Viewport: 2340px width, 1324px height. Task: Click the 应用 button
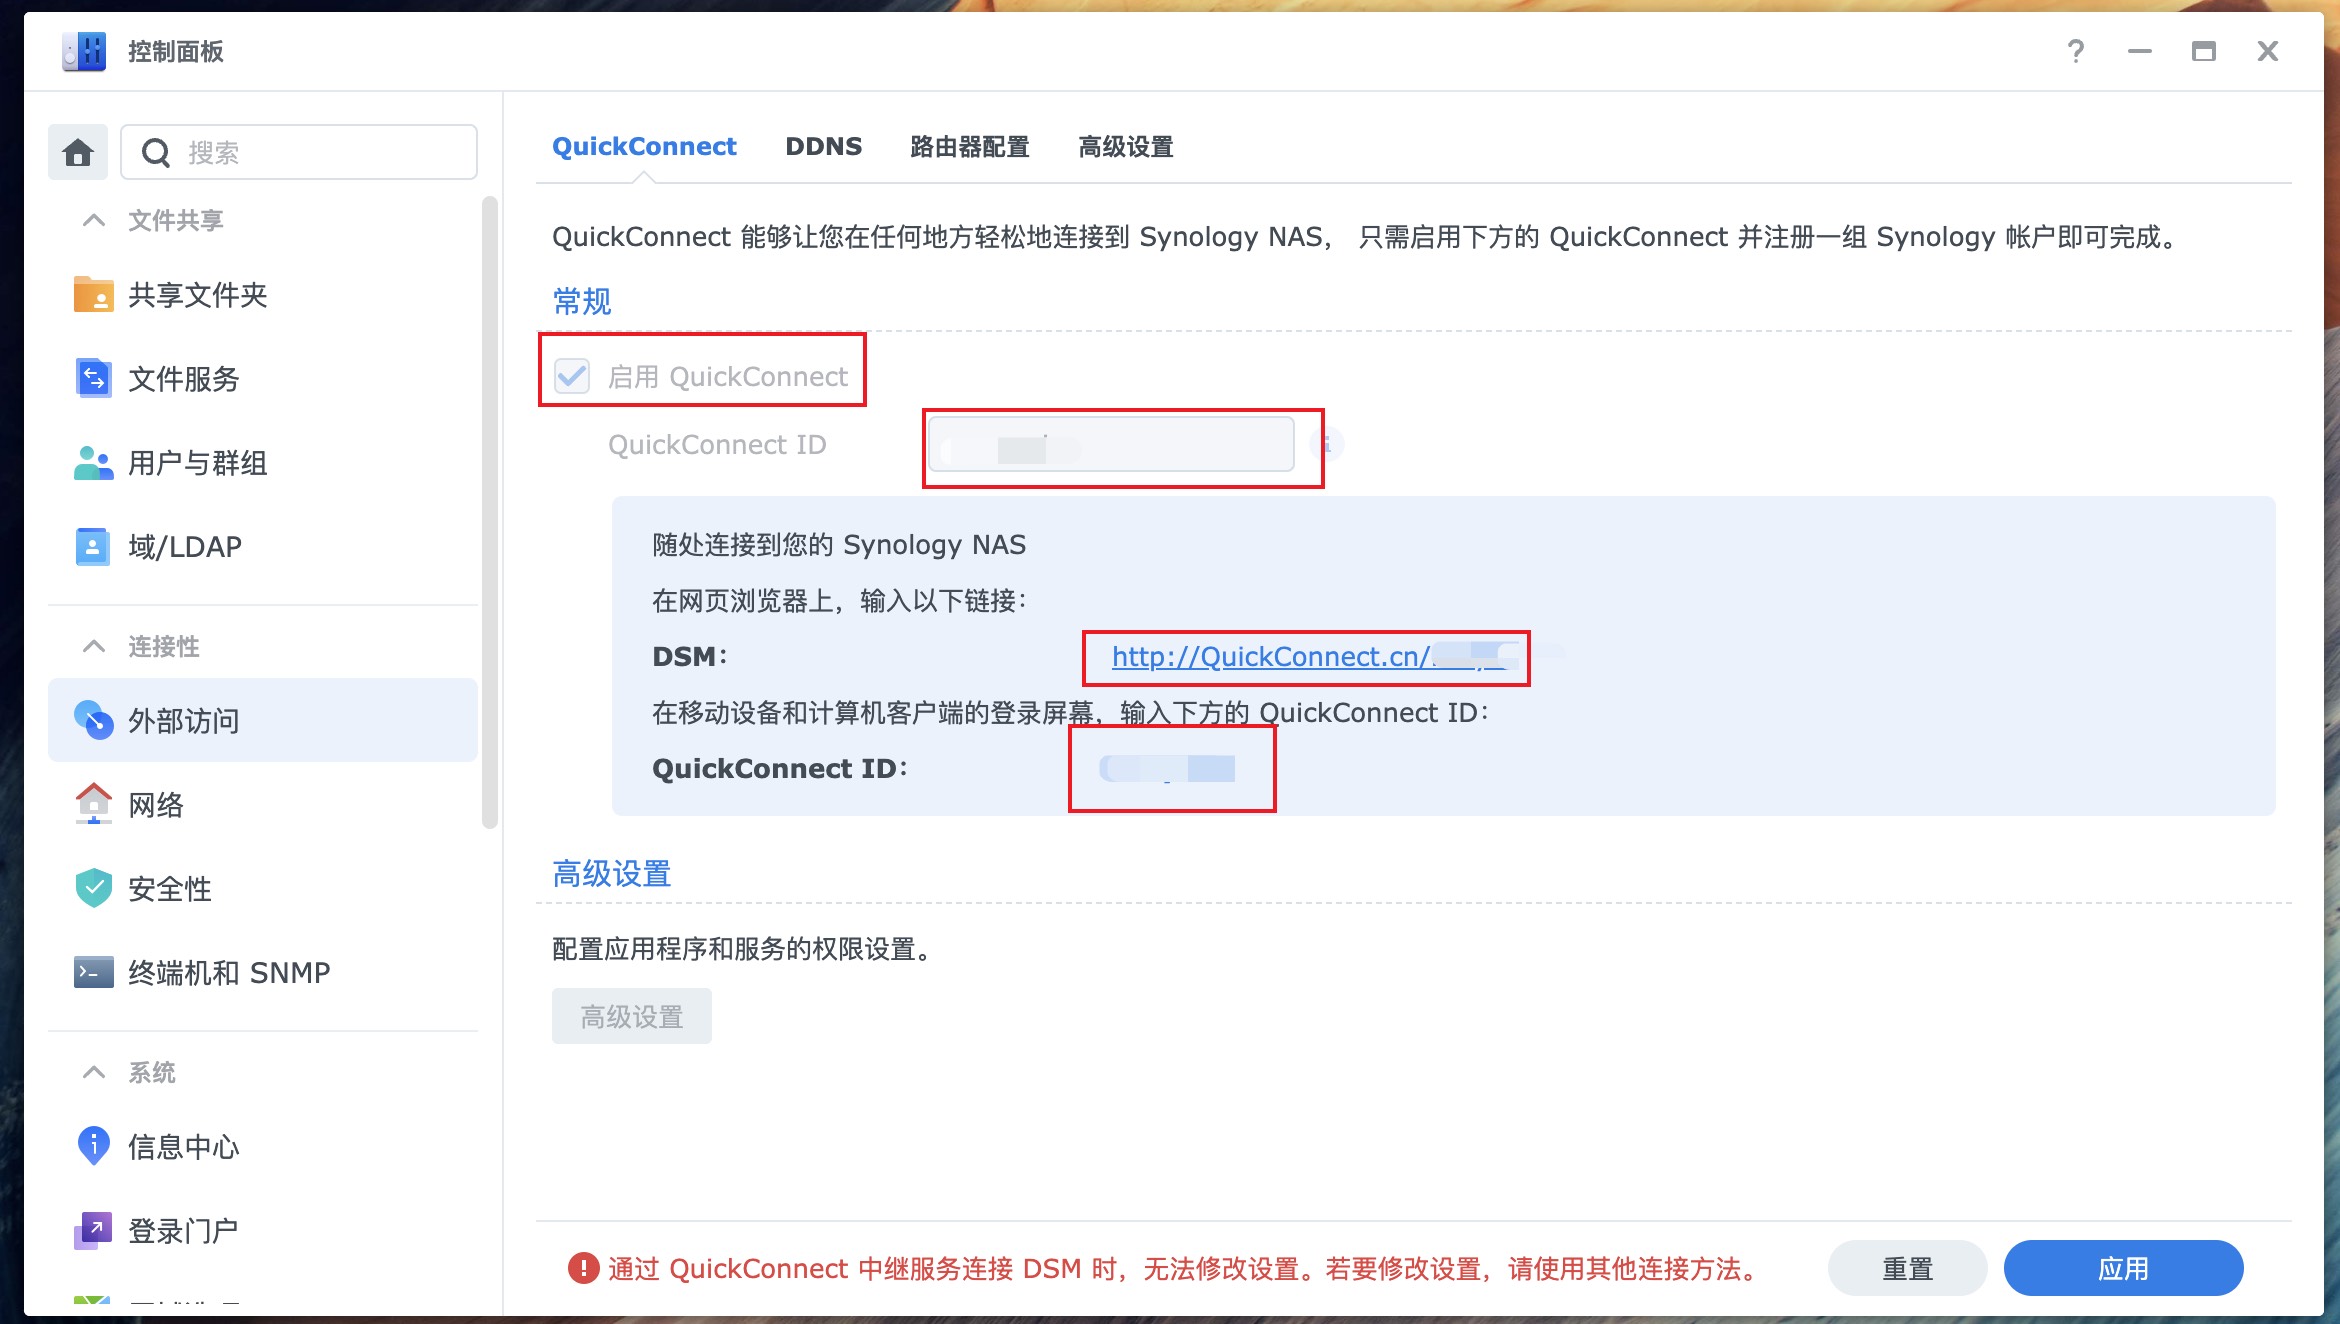point(2123,1268)
